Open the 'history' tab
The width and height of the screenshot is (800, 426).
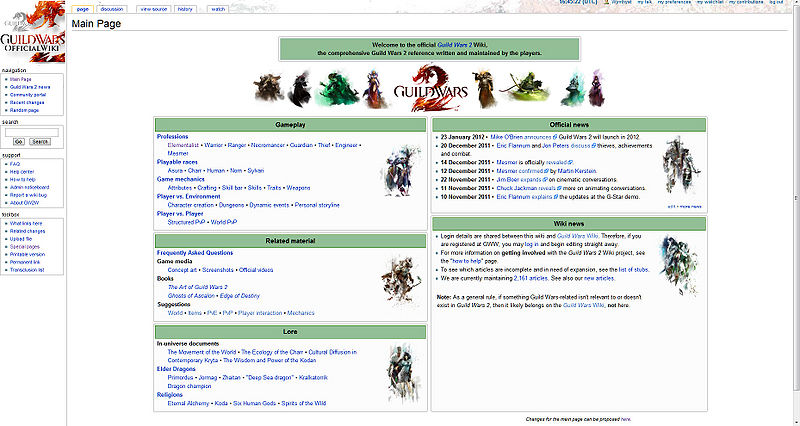coord(185,9)
